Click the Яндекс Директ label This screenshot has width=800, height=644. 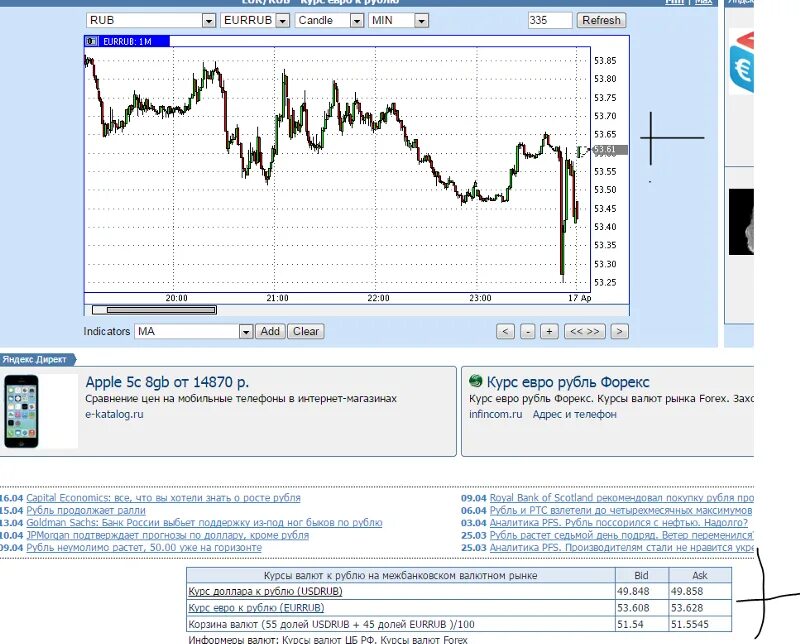click(x=36, y=359)
